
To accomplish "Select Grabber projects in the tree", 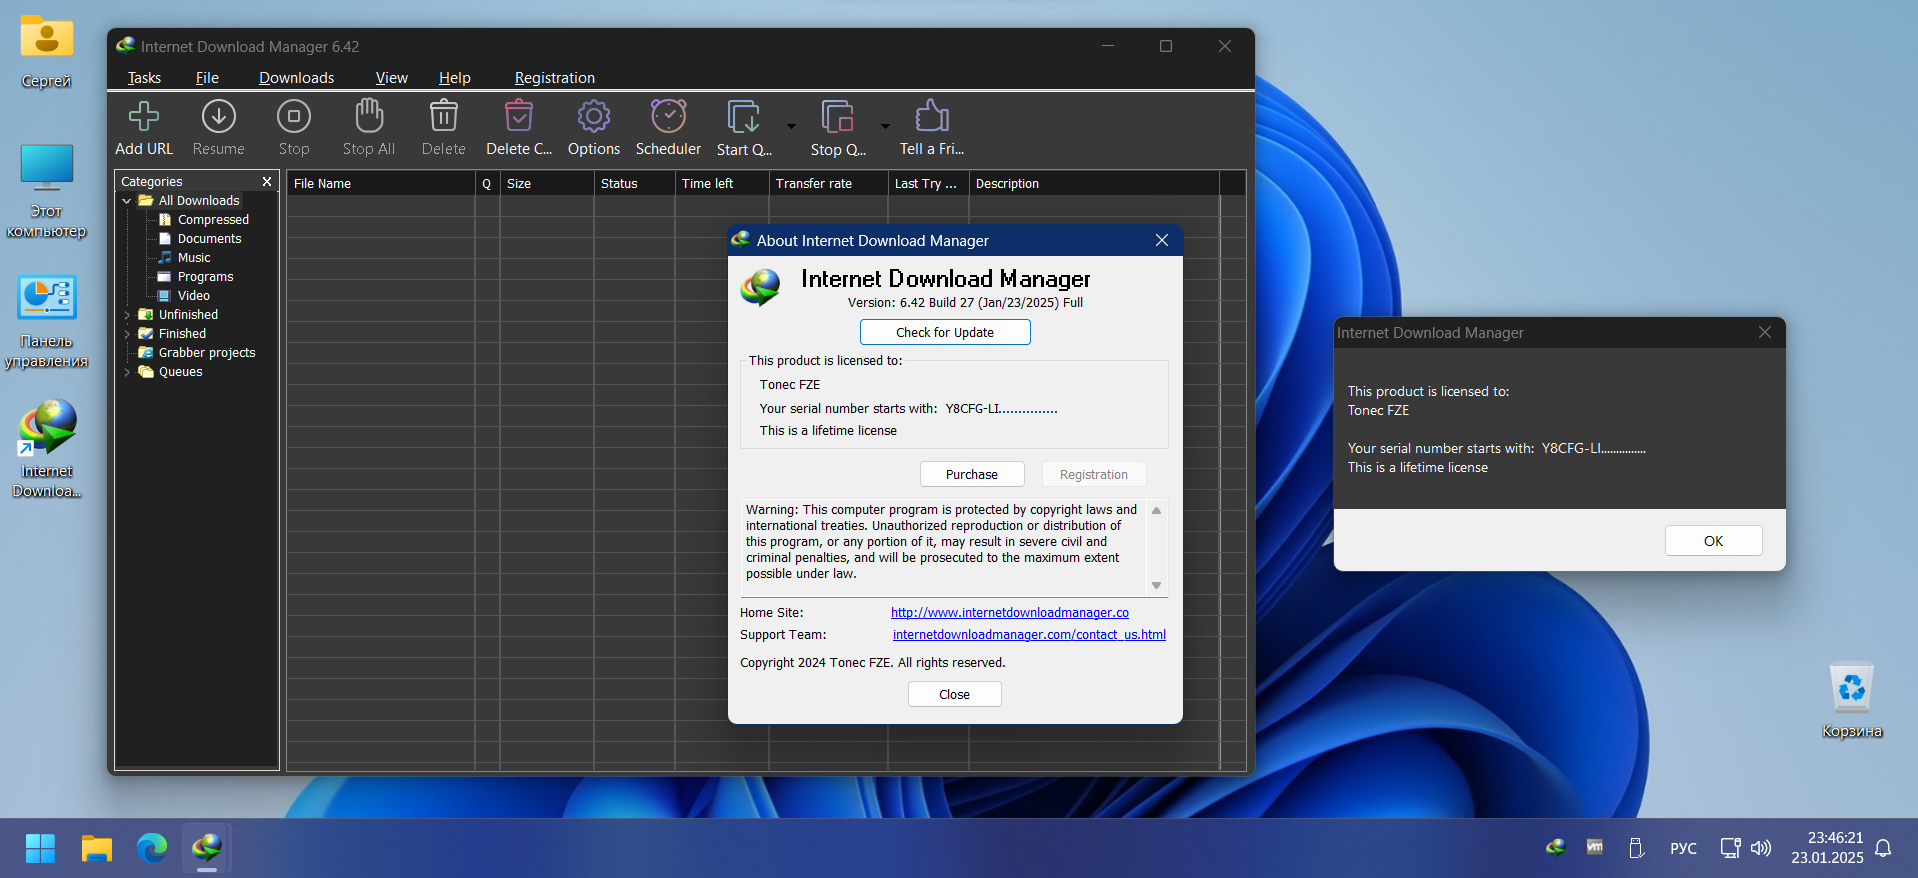I will pos(197,353).
